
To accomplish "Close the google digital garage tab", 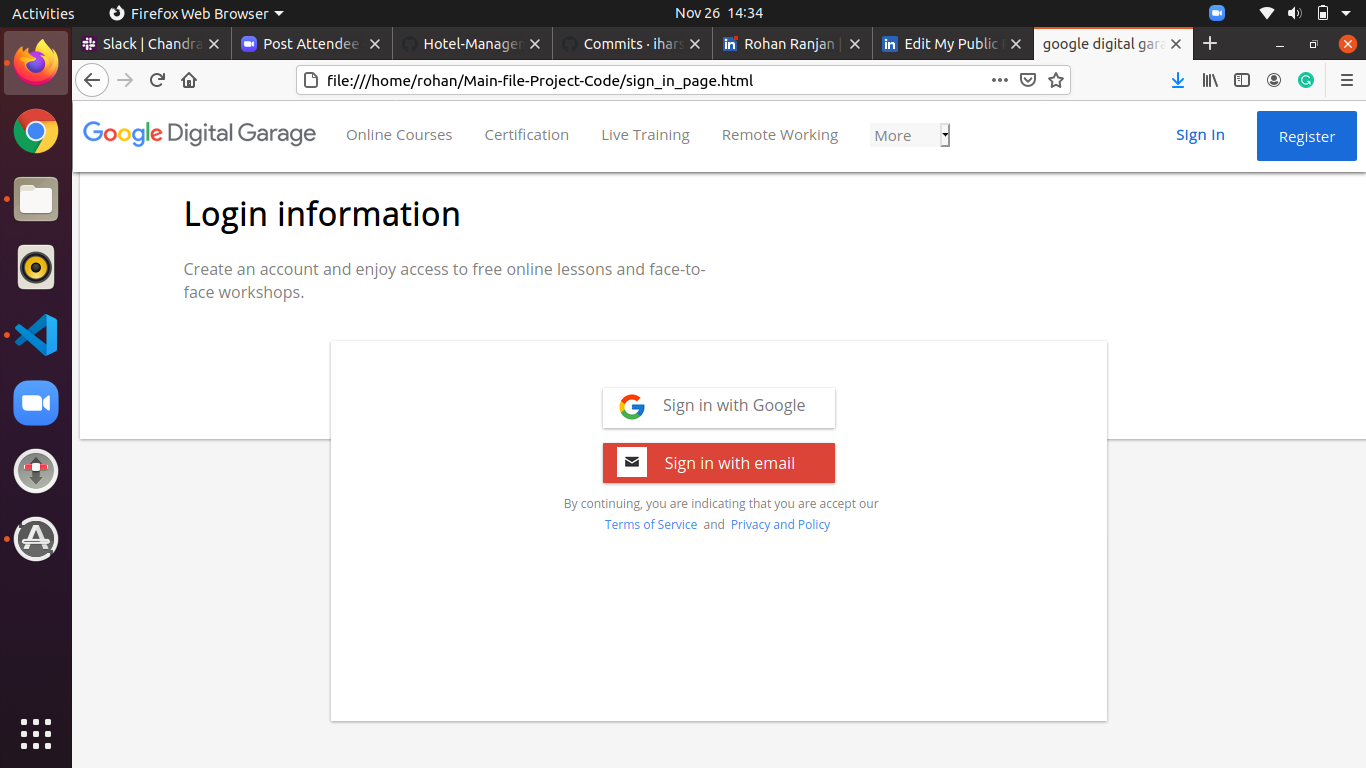I will point(1176,44).
